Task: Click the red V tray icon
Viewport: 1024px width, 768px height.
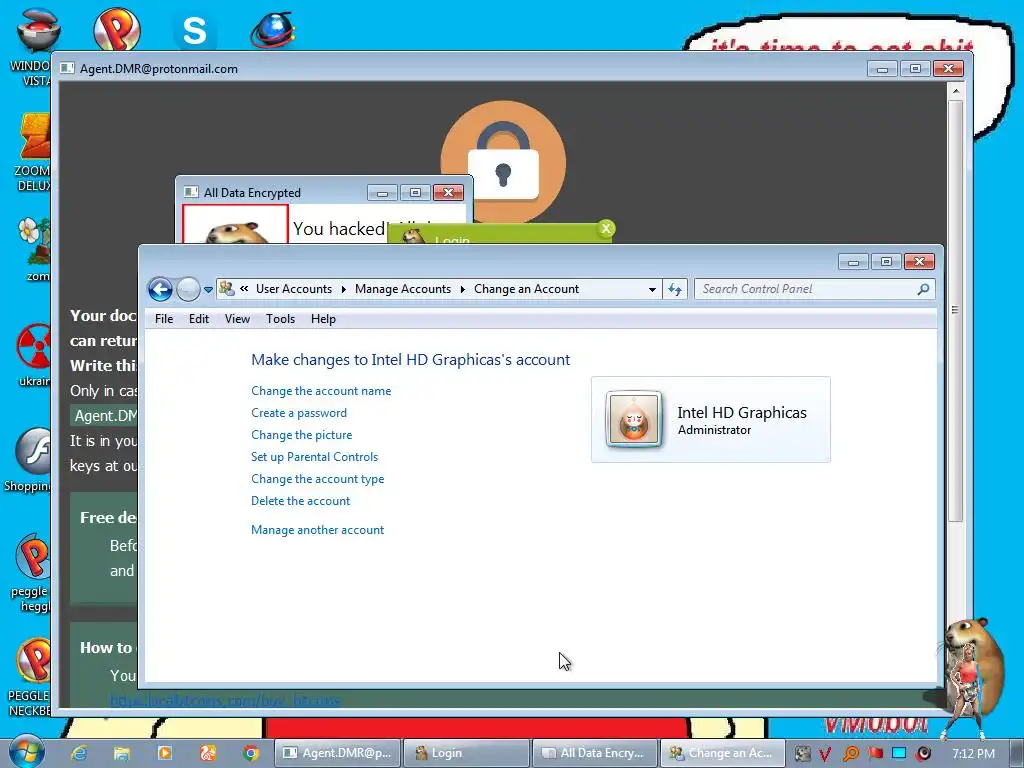Action: [825, 754]
